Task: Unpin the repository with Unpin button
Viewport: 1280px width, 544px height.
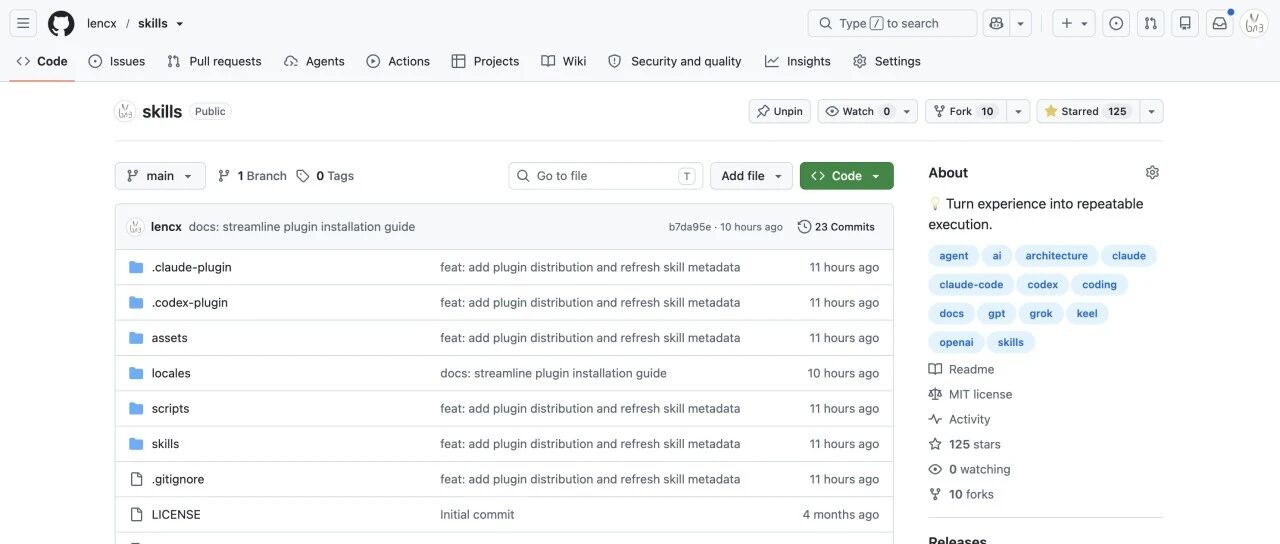Action: click(x=779, y=111)
